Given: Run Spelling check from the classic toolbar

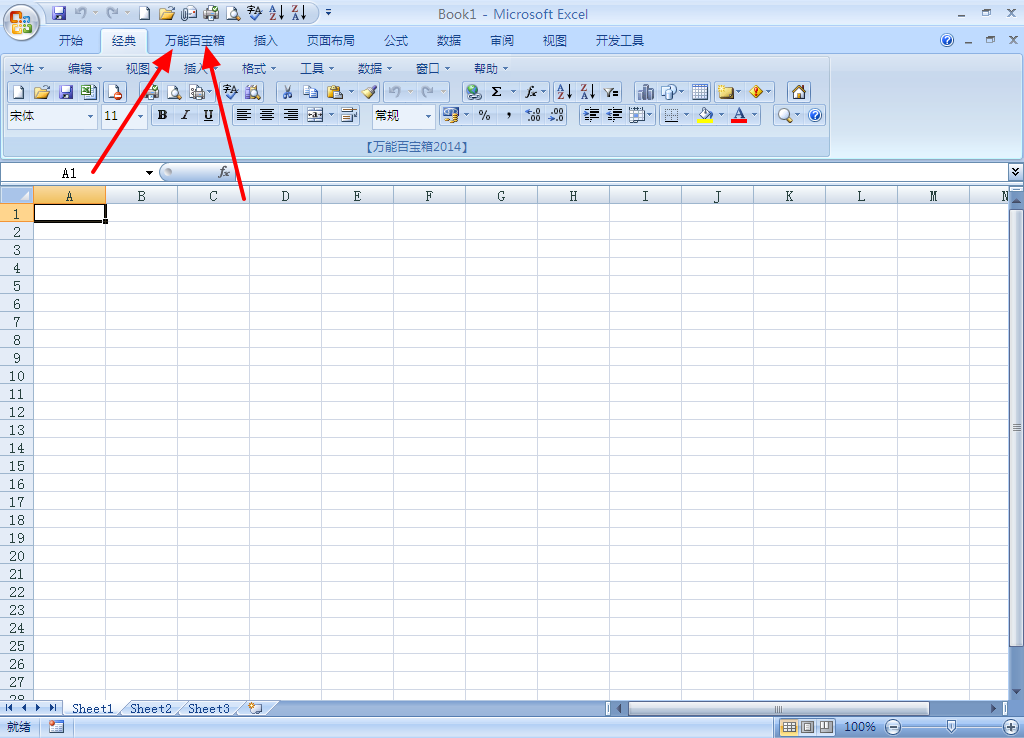Looking at the screenshot, I should point(230,92).
